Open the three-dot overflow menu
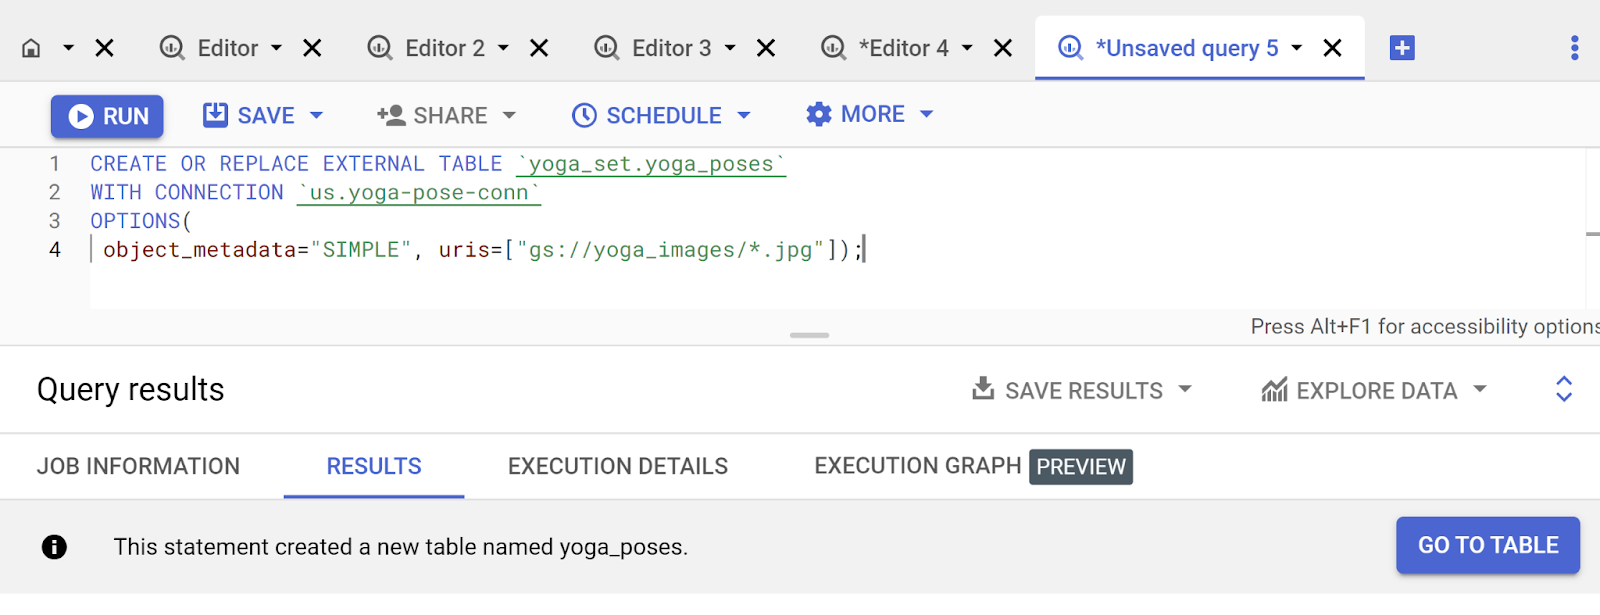The width and height of the screenshot is (1600, 615). pos(1574,48)
